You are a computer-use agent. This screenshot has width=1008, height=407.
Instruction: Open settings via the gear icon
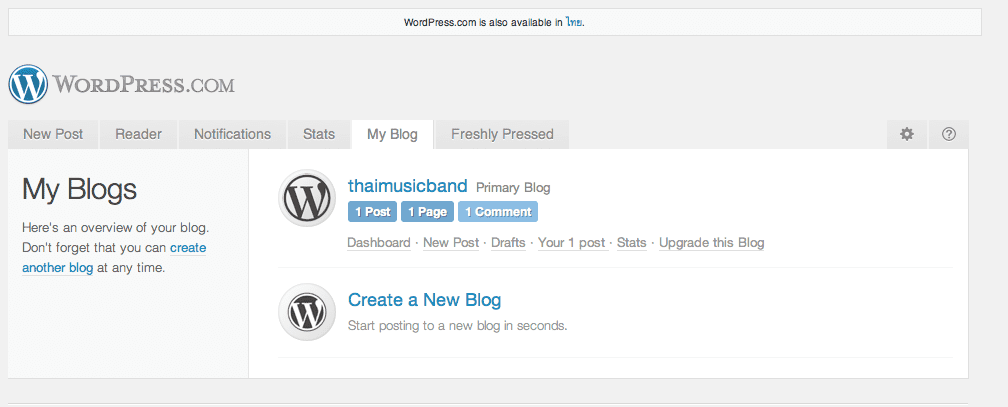click(x=906, y=134)
